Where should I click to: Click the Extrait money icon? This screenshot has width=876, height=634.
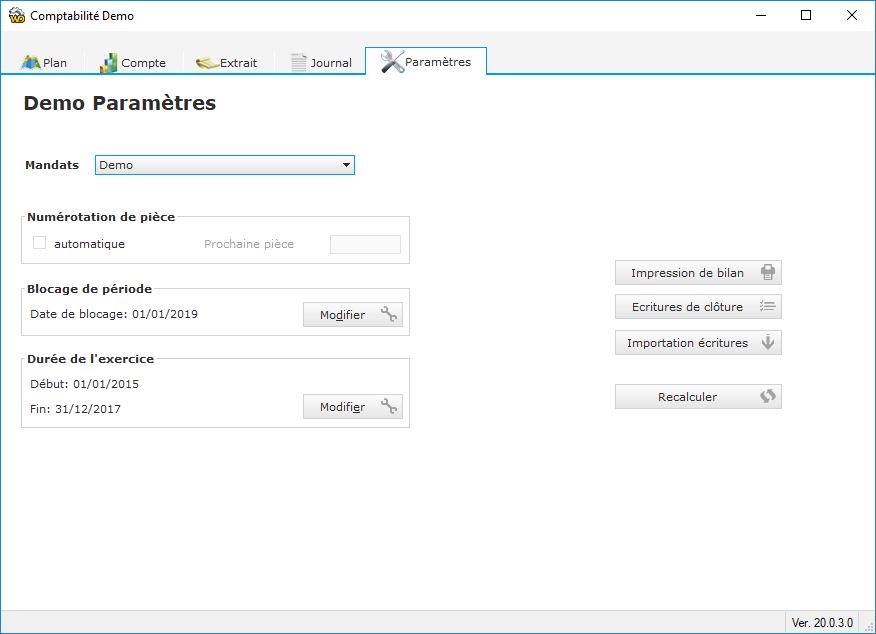click(x=207, y=63)
